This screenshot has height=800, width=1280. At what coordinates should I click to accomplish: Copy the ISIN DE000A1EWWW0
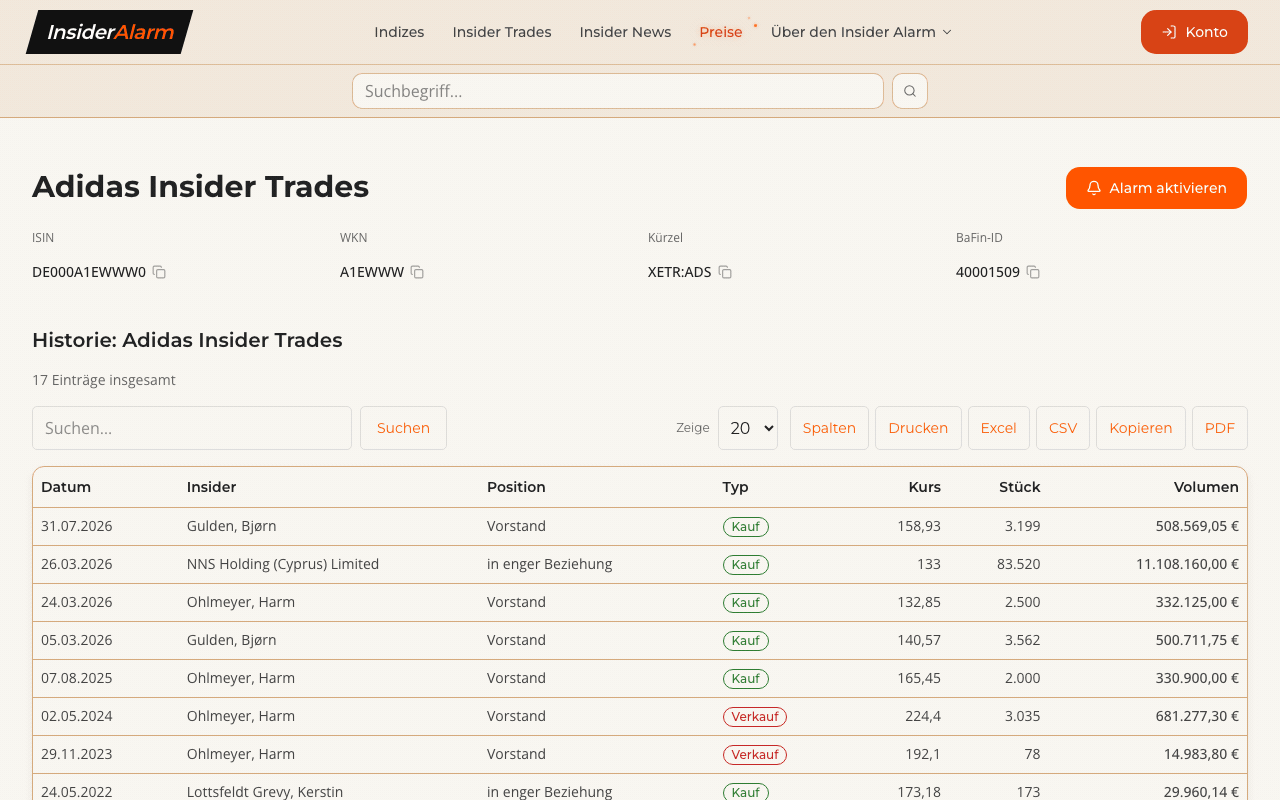(x=159, y=272)
